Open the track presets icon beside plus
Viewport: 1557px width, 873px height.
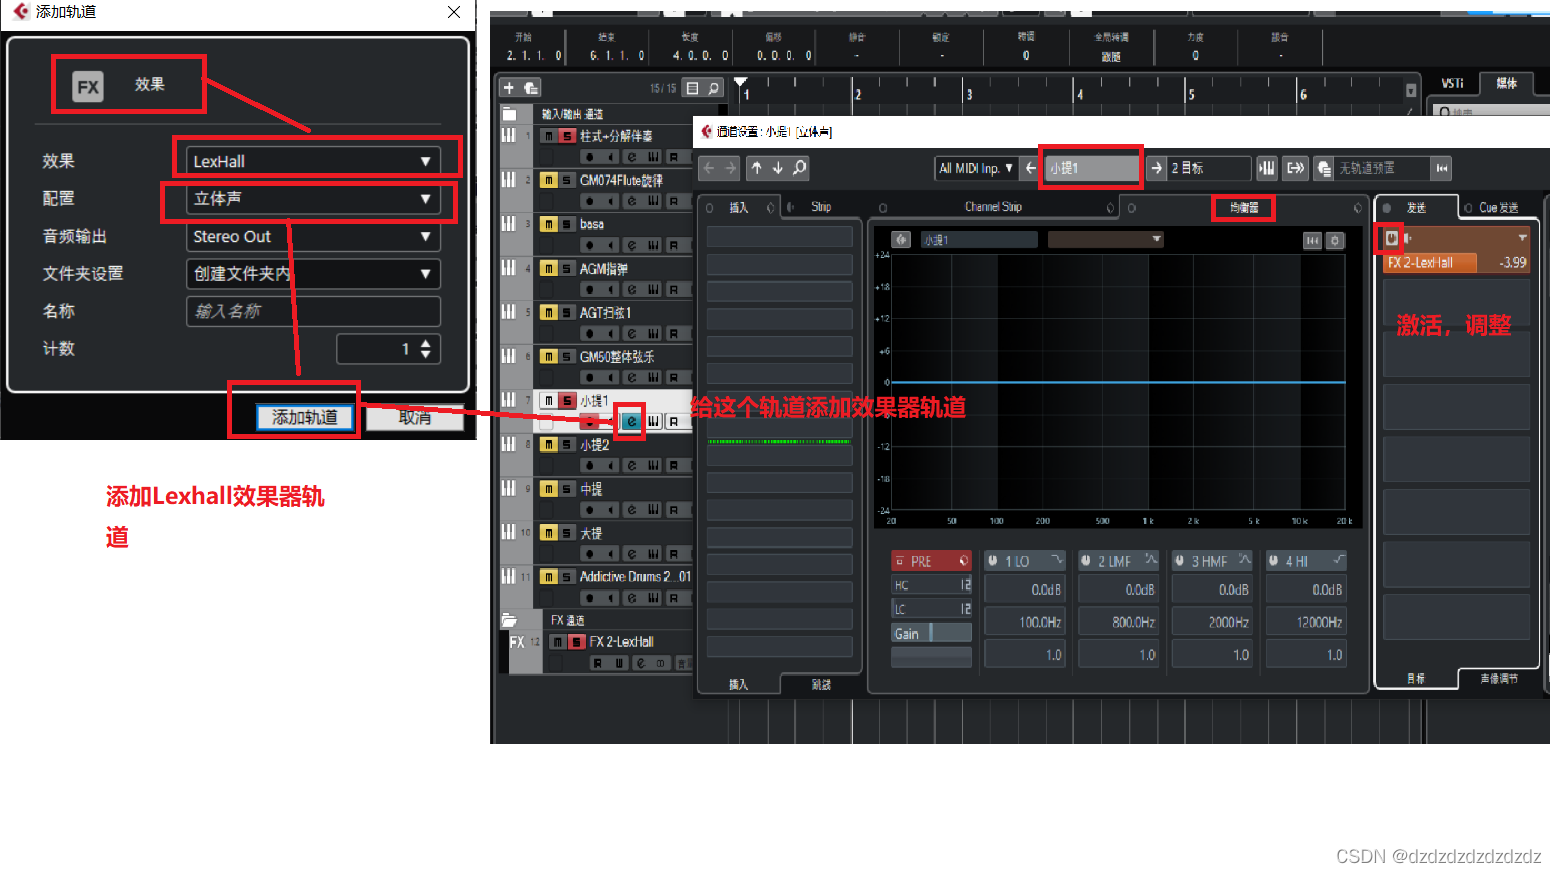pyautogui.click(x=531, y=88)
